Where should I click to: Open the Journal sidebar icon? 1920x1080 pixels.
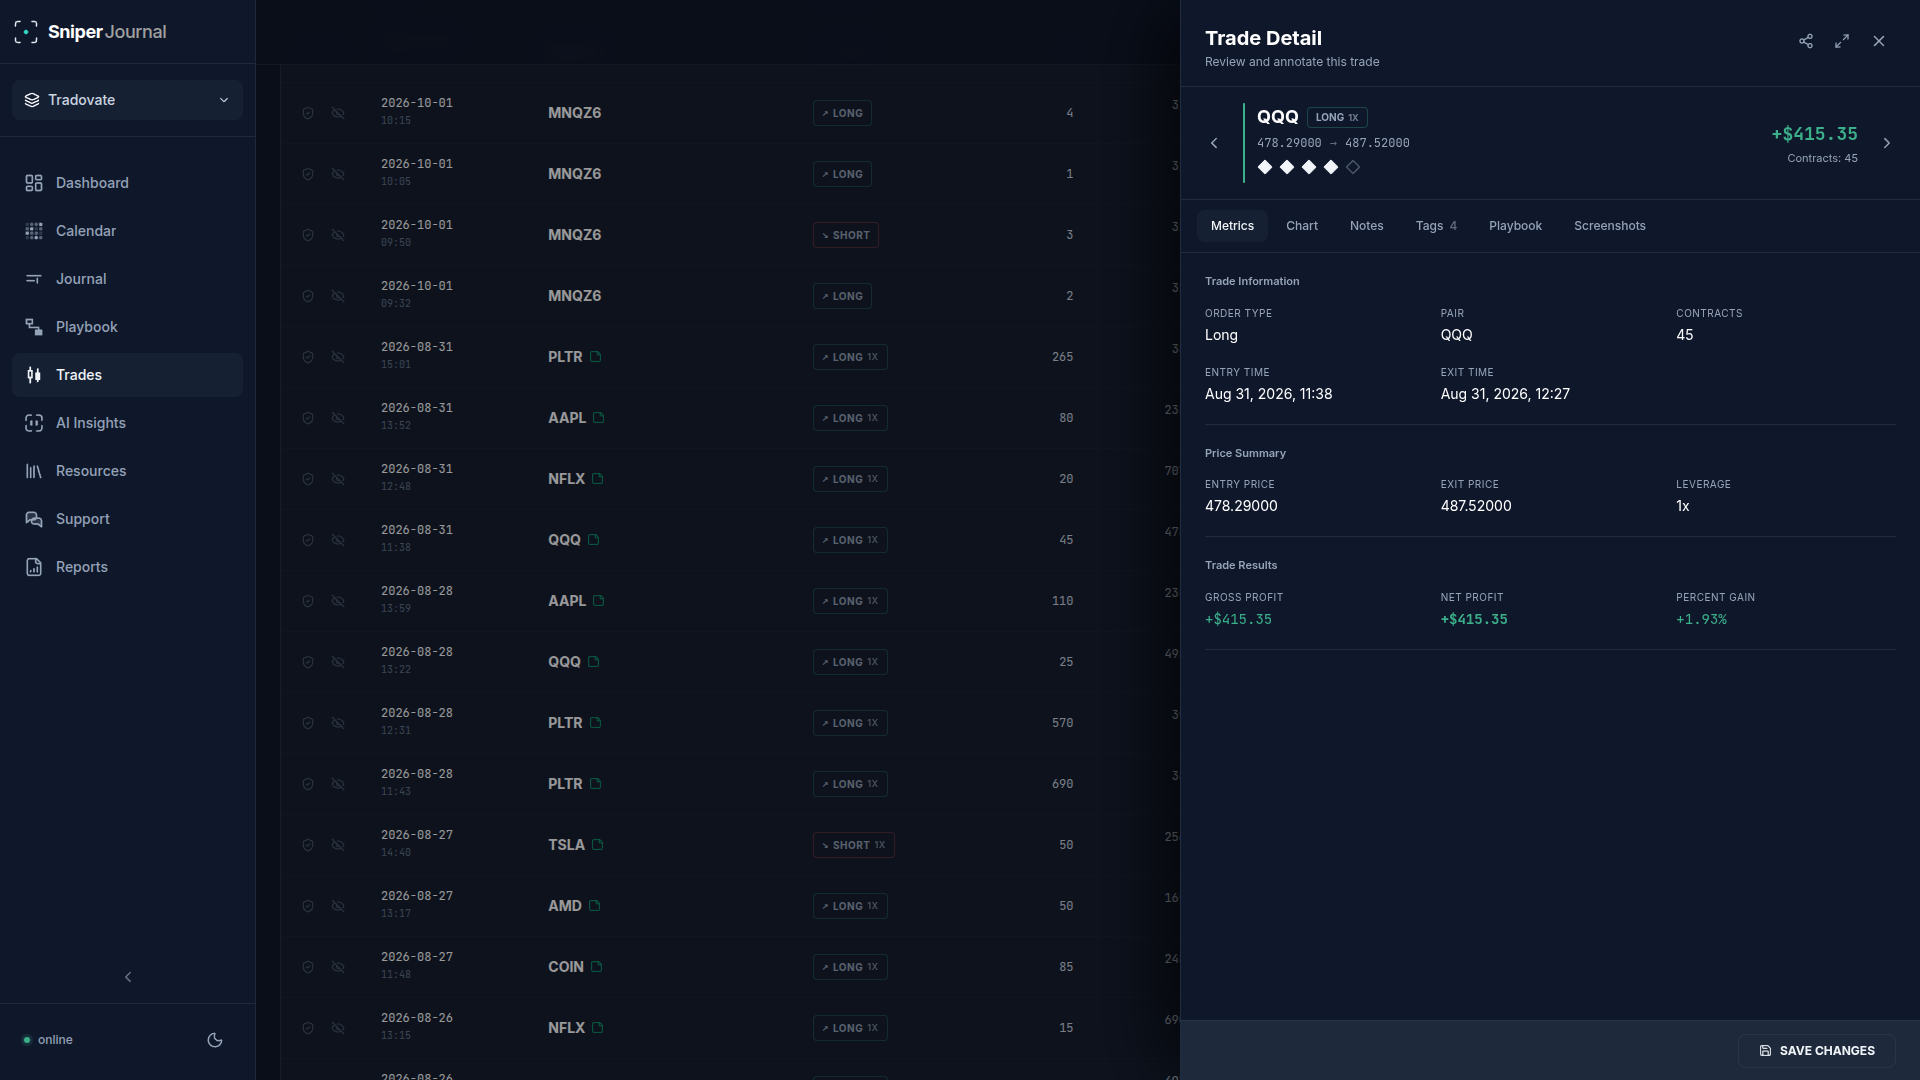tap(34, 279)
